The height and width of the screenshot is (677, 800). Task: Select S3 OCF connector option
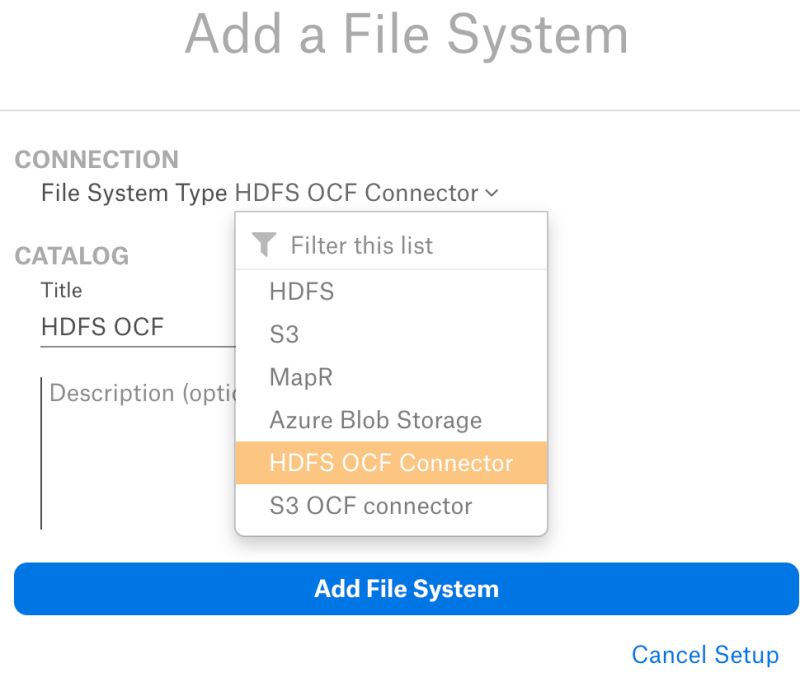coord(370,506)
